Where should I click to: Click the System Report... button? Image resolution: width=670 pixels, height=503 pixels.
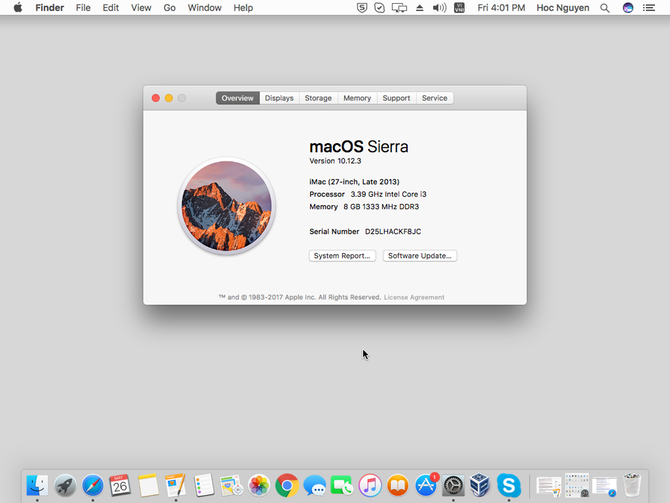(342, 256)
